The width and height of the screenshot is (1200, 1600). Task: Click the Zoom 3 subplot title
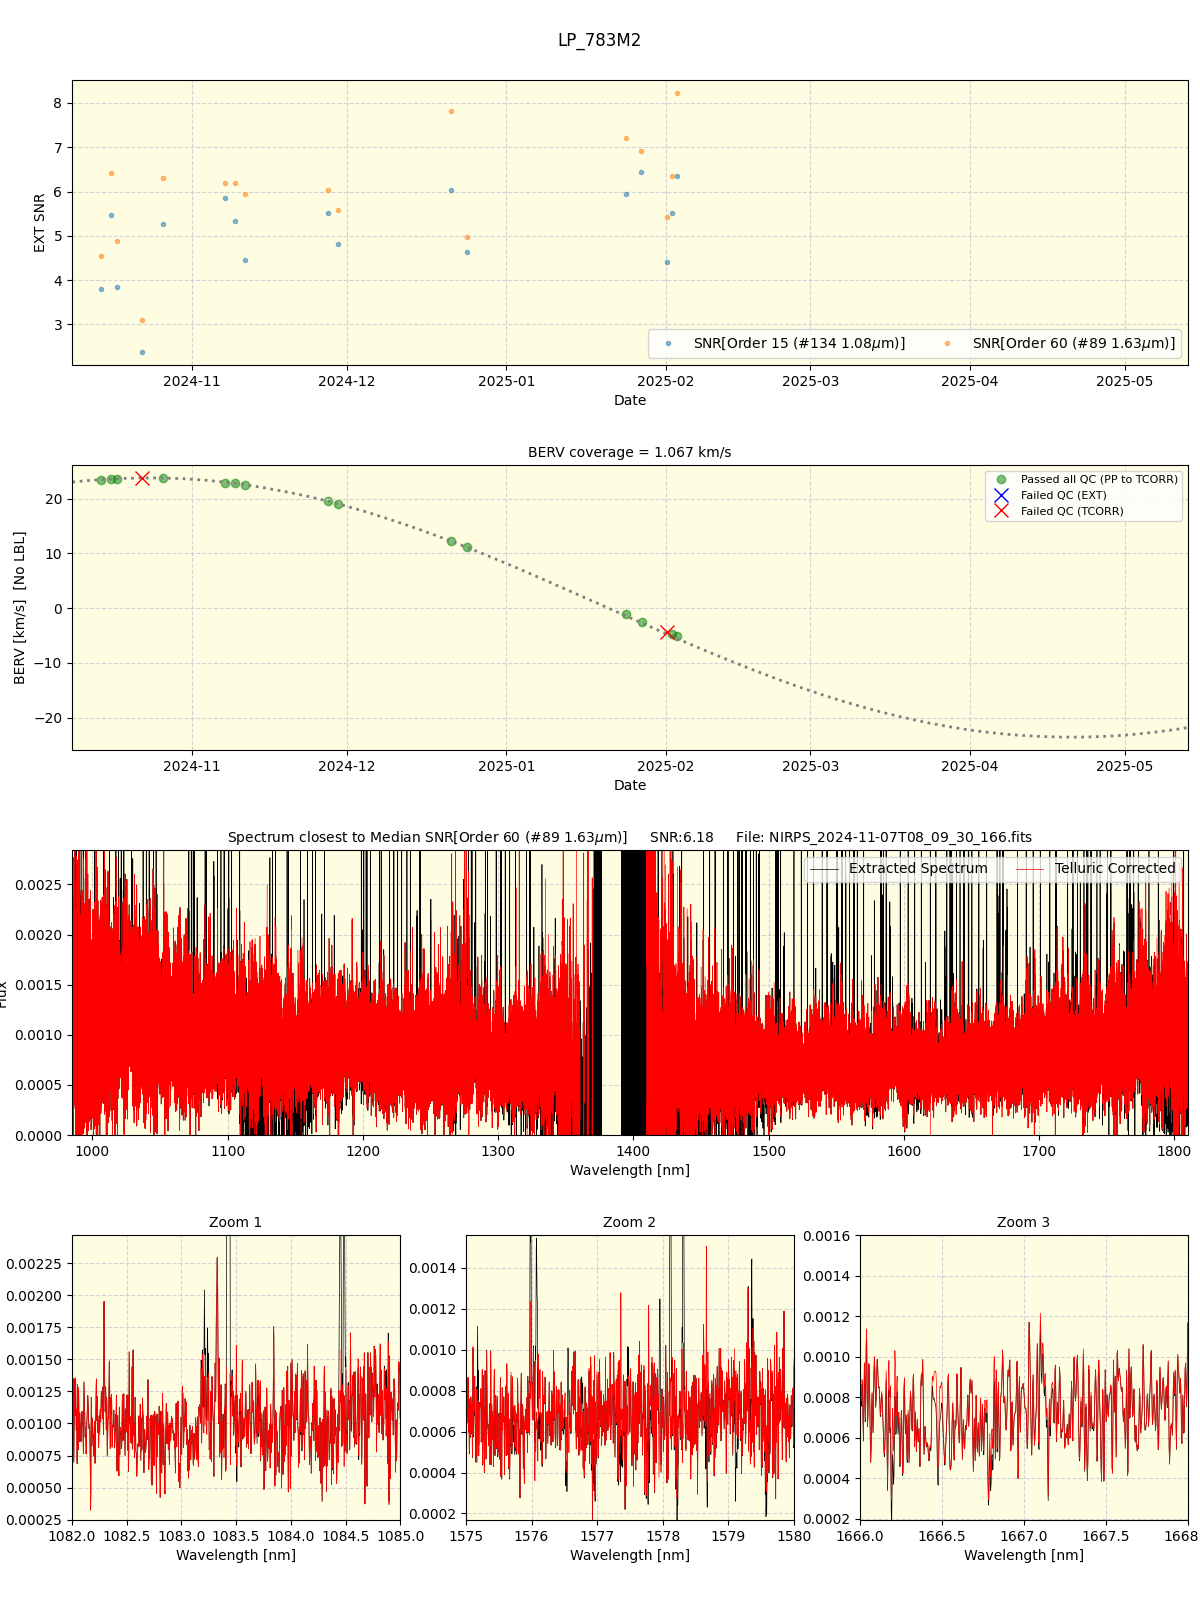(1023, 1223)
